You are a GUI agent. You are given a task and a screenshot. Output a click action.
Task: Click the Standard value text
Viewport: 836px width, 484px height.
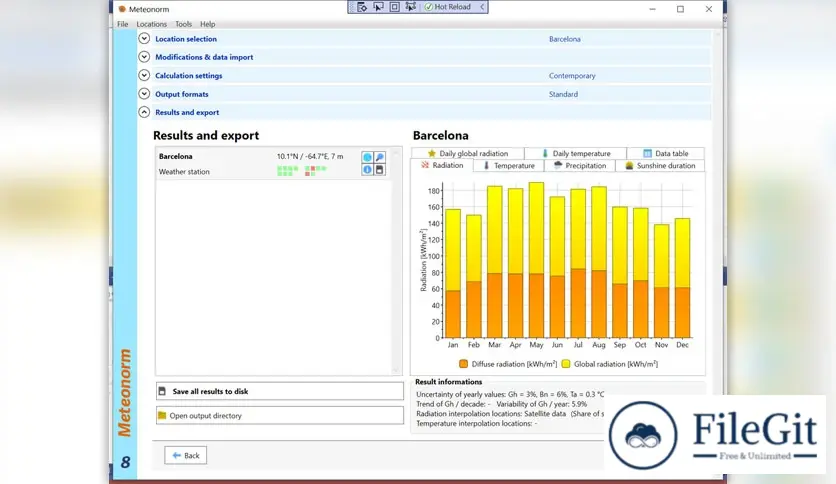pyautogui.click(x=563, y=94)
